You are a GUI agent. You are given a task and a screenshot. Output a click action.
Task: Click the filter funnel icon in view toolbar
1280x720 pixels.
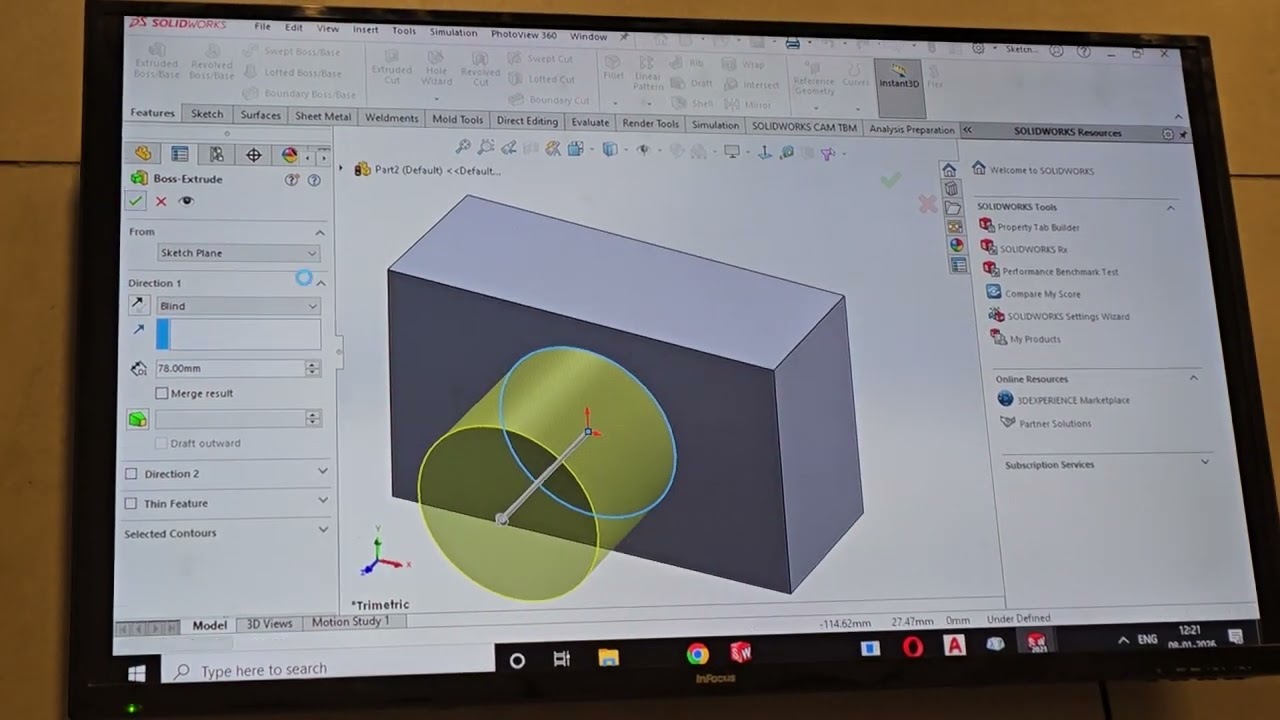pos(828,154)
